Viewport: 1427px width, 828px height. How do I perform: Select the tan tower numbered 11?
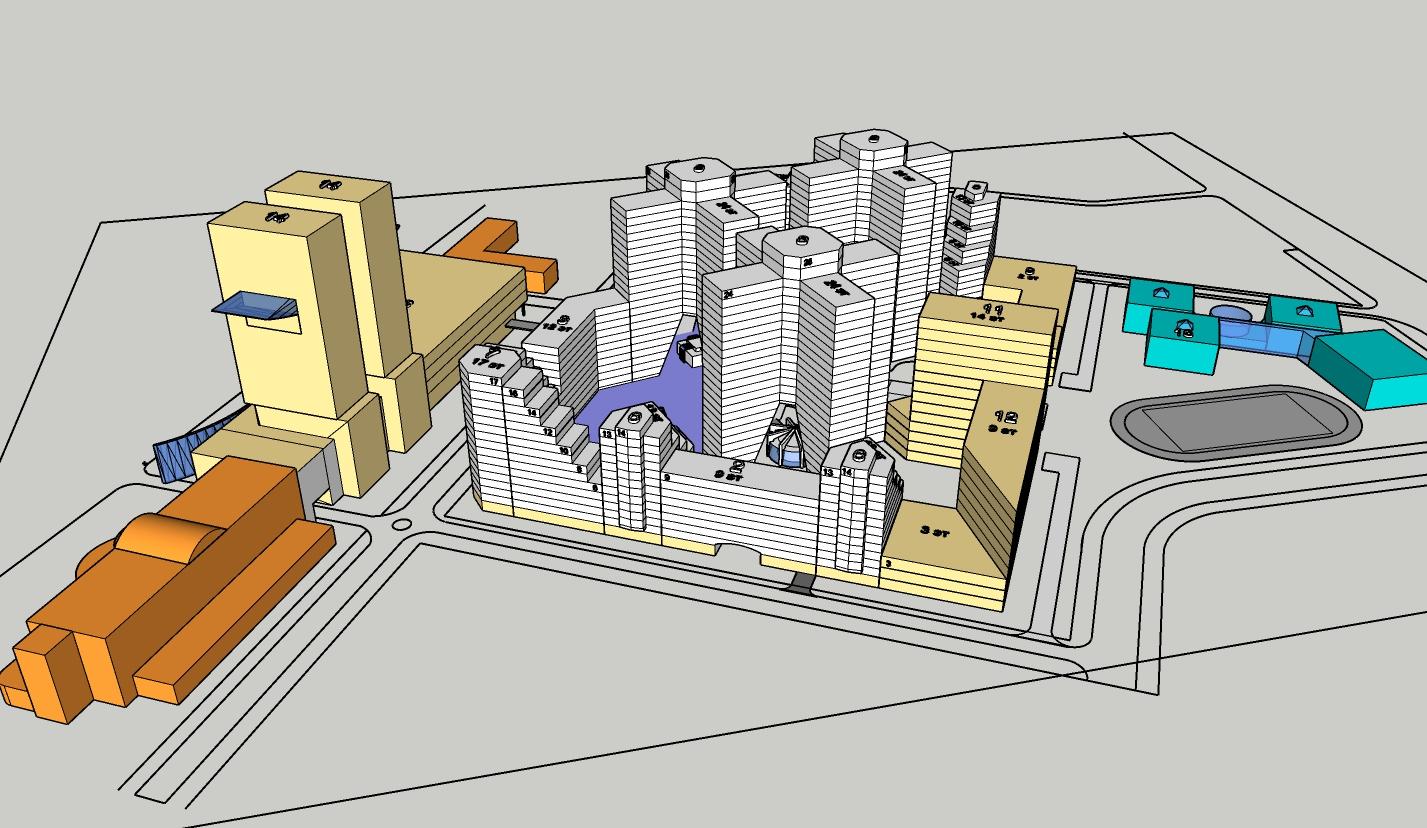pos(983,380)
